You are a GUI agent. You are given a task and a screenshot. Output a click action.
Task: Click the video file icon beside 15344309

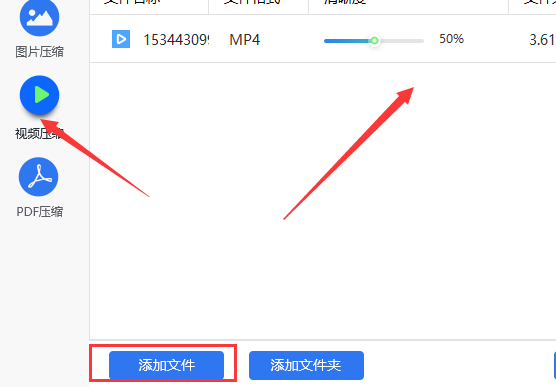pos(121,39)
